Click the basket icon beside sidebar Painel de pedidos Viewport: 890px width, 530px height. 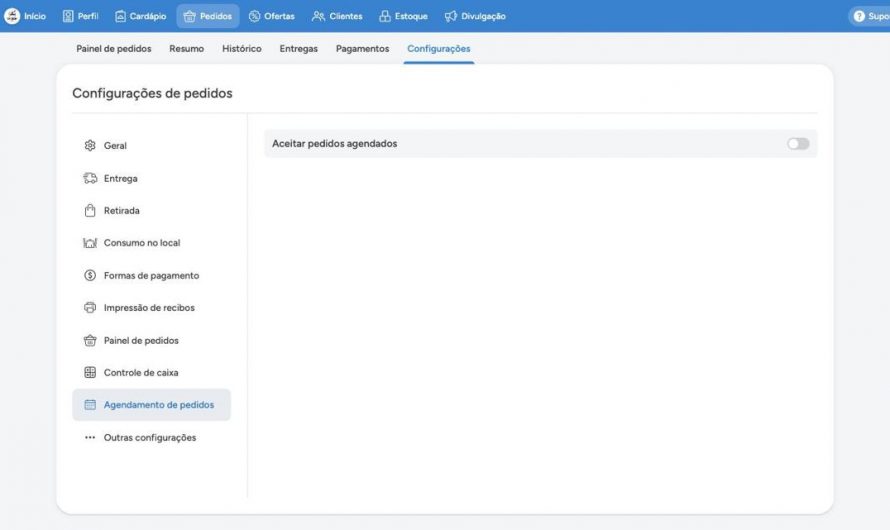tap(90, 340)
